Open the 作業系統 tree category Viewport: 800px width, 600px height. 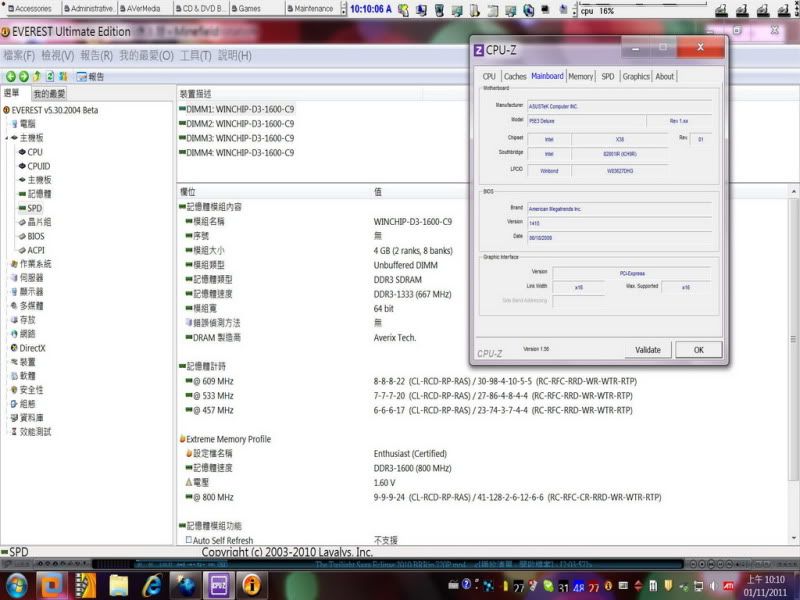click(x=31, y=264)
